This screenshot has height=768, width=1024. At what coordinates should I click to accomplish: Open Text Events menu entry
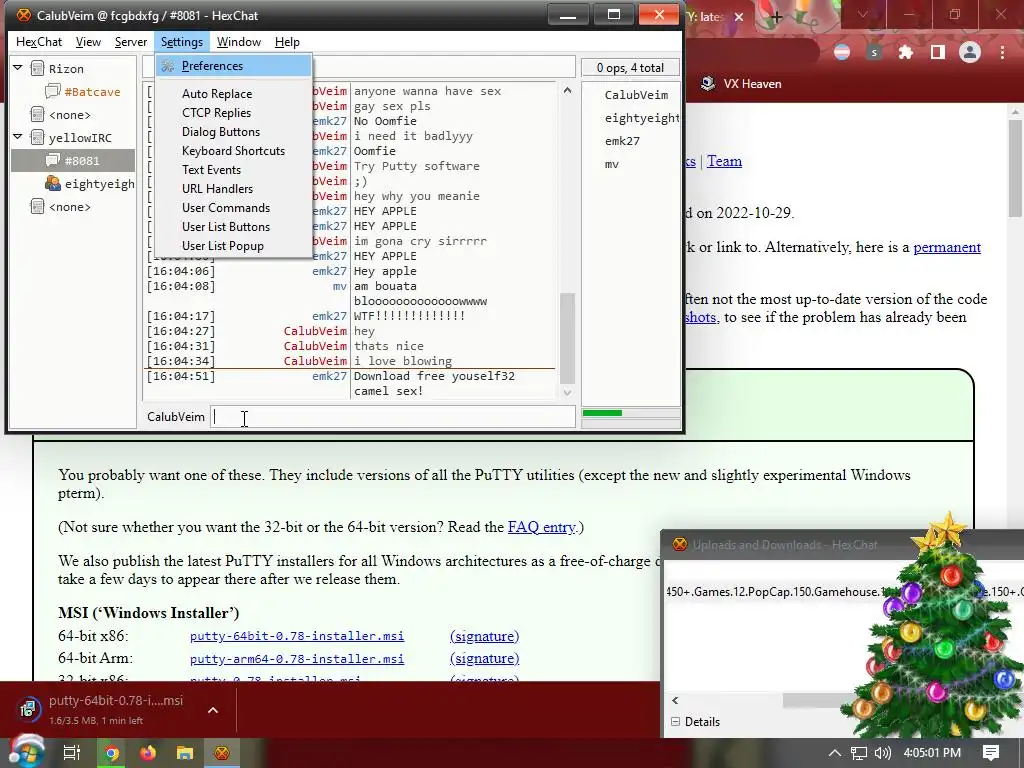pos(211,170)
